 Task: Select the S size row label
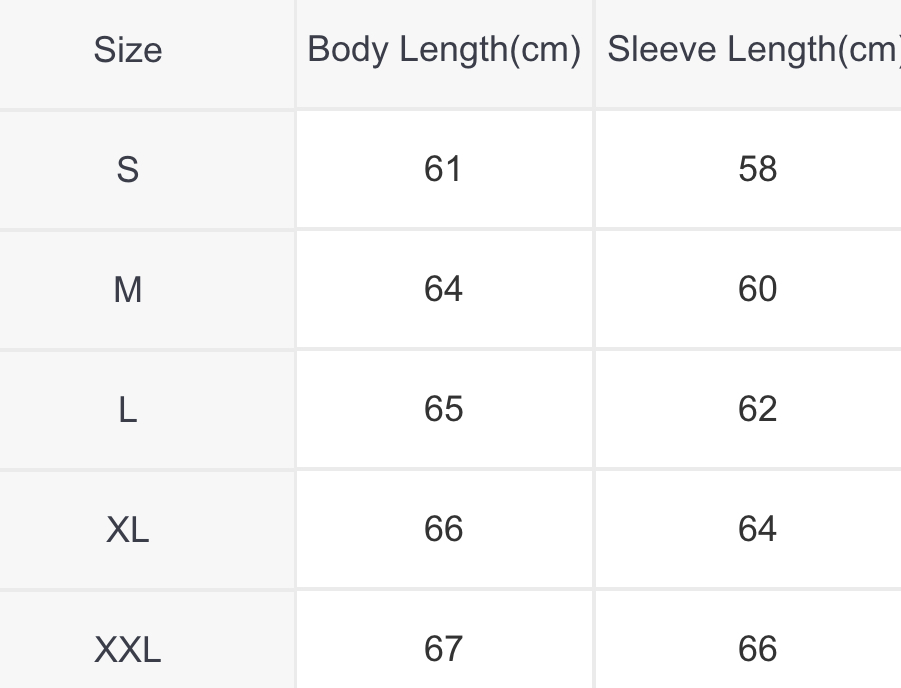[x=128, y=170]
